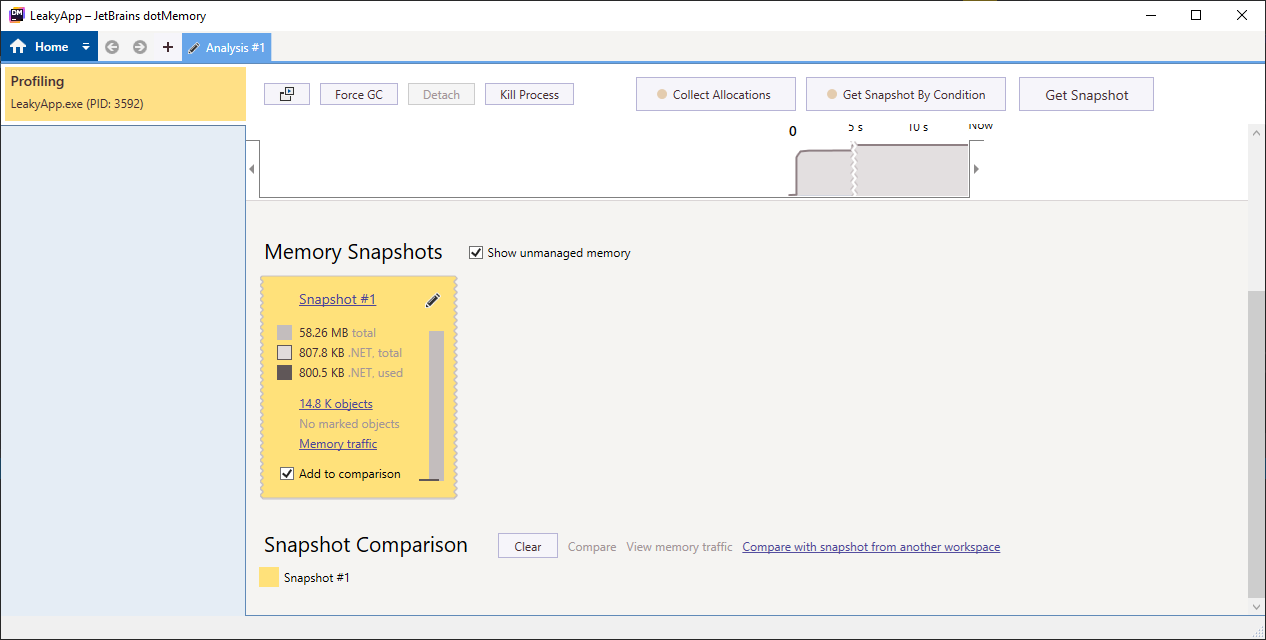Click the Detach button
This screenshot has width=1266, height=640.
(x=441, y=94)
